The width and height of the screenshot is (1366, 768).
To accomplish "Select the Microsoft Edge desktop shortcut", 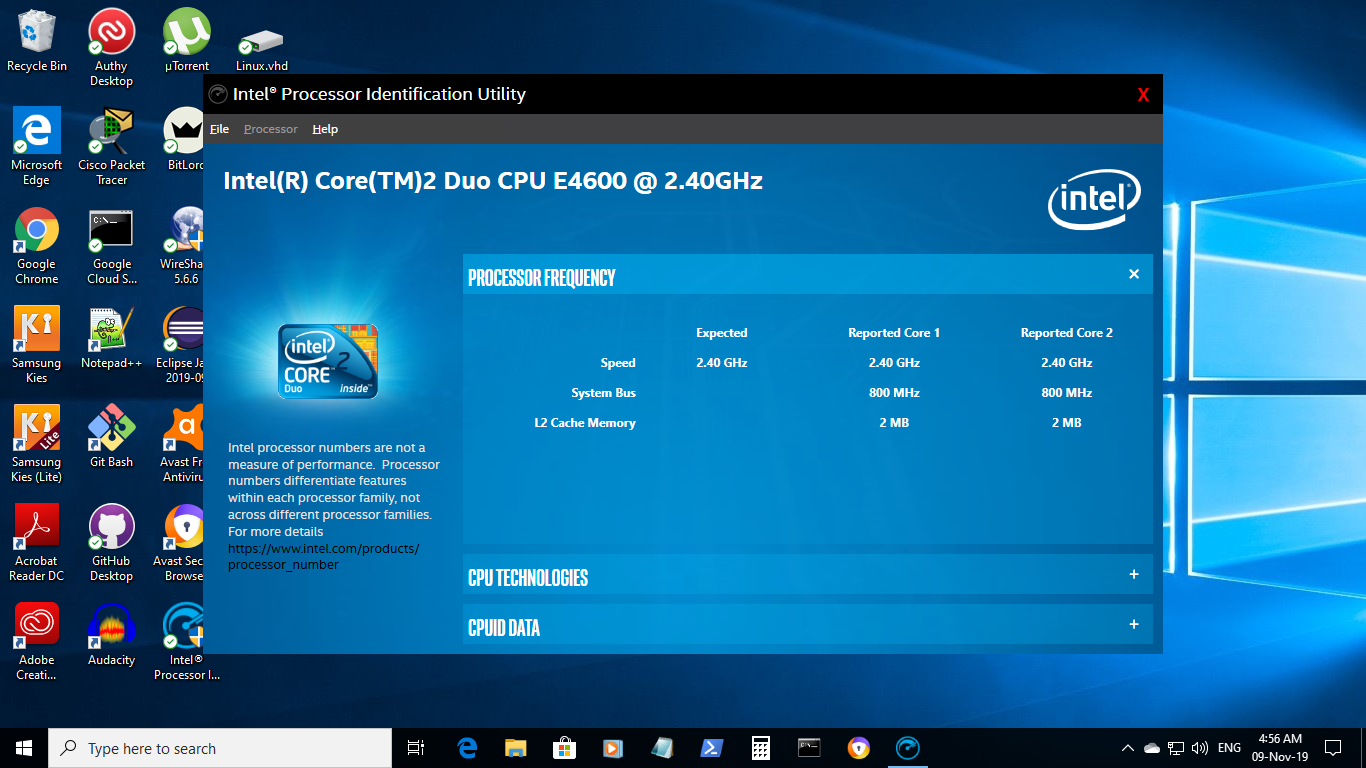I will tap(37, 147).
